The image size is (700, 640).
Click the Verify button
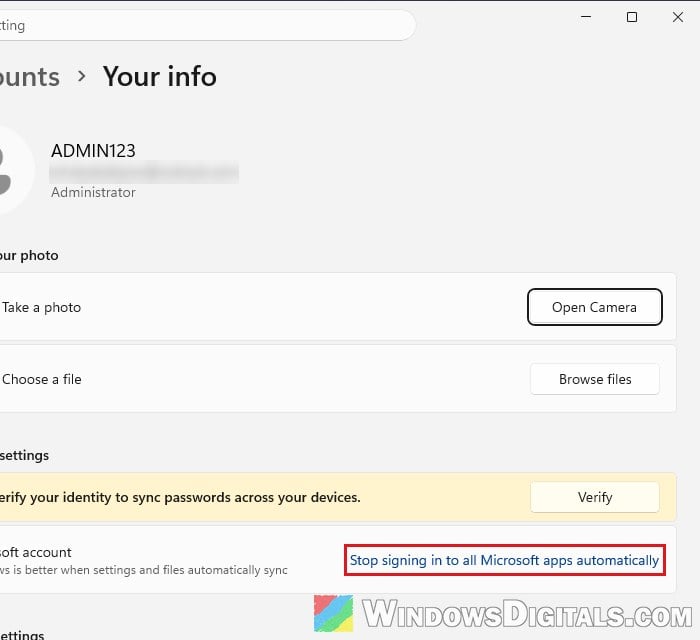click(595, 497)
